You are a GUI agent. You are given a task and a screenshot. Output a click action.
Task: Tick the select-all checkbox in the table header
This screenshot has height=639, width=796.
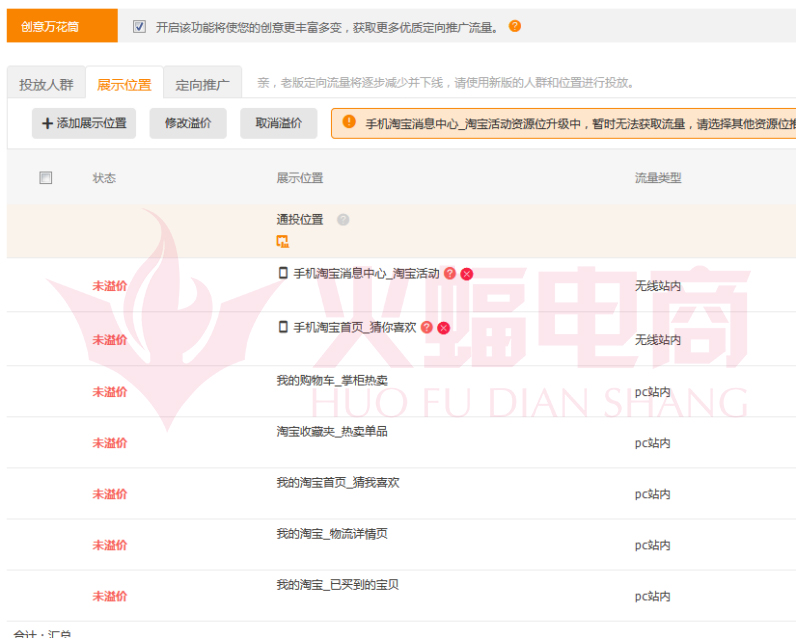46,178
